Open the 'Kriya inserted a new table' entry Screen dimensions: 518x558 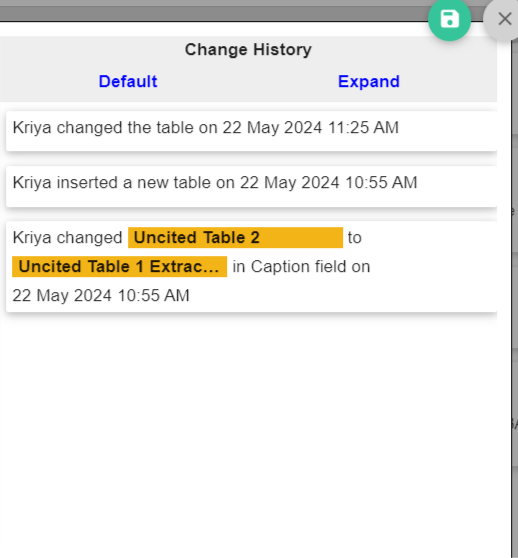[251, 186]
